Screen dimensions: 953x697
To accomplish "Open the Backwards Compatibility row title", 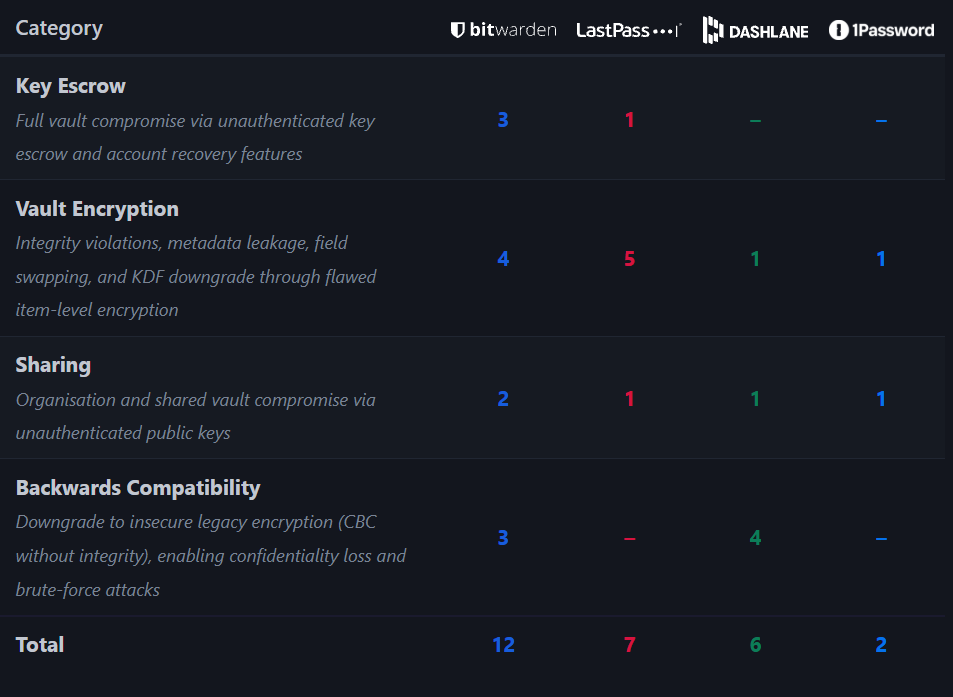I will point(138,488).
